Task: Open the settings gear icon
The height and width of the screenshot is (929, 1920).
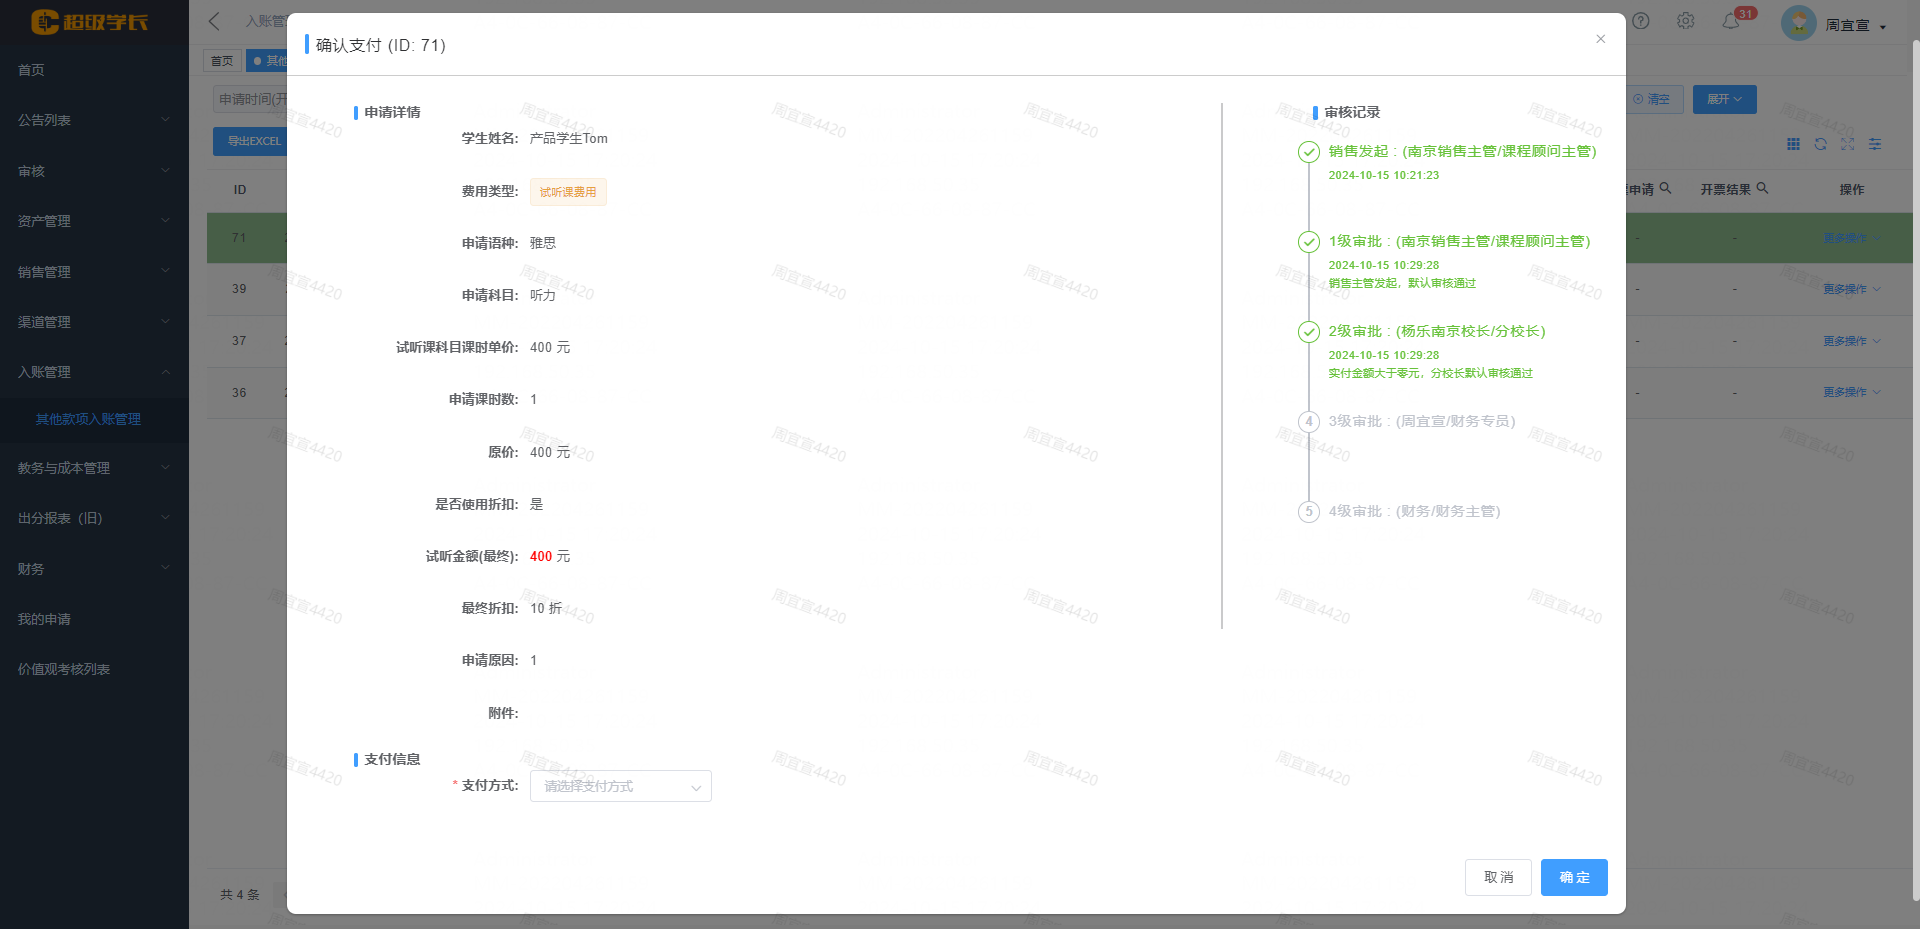Action: point(1686,21)
